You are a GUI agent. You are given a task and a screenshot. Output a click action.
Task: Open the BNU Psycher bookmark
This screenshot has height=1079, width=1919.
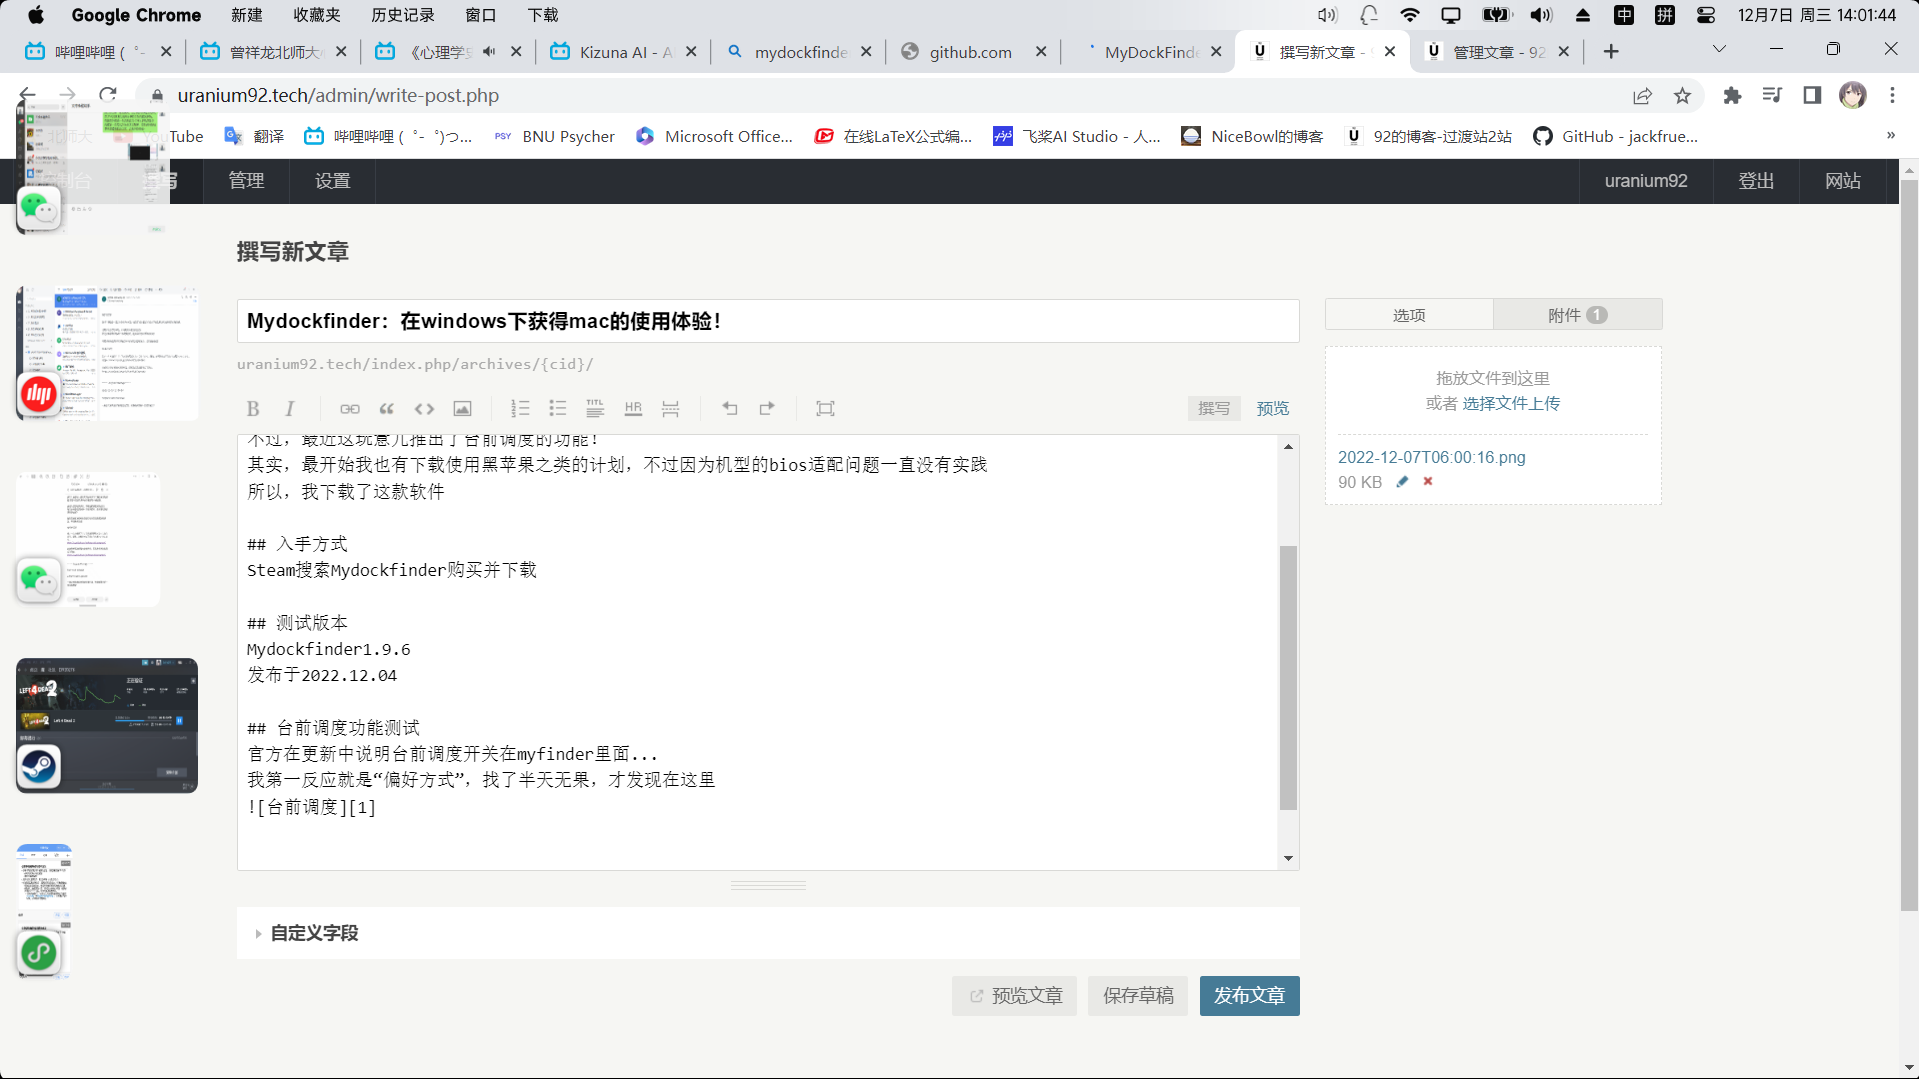pos(555,136)
